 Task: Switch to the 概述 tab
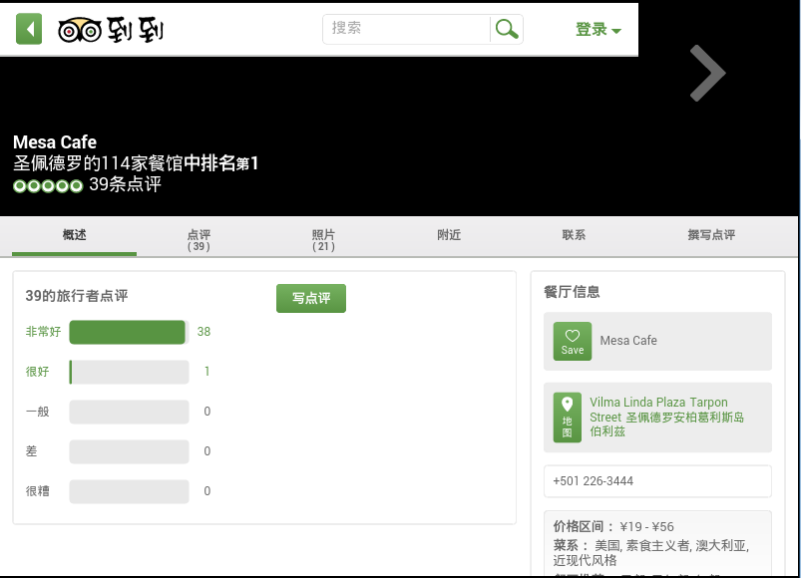click(x=74, y=236)
